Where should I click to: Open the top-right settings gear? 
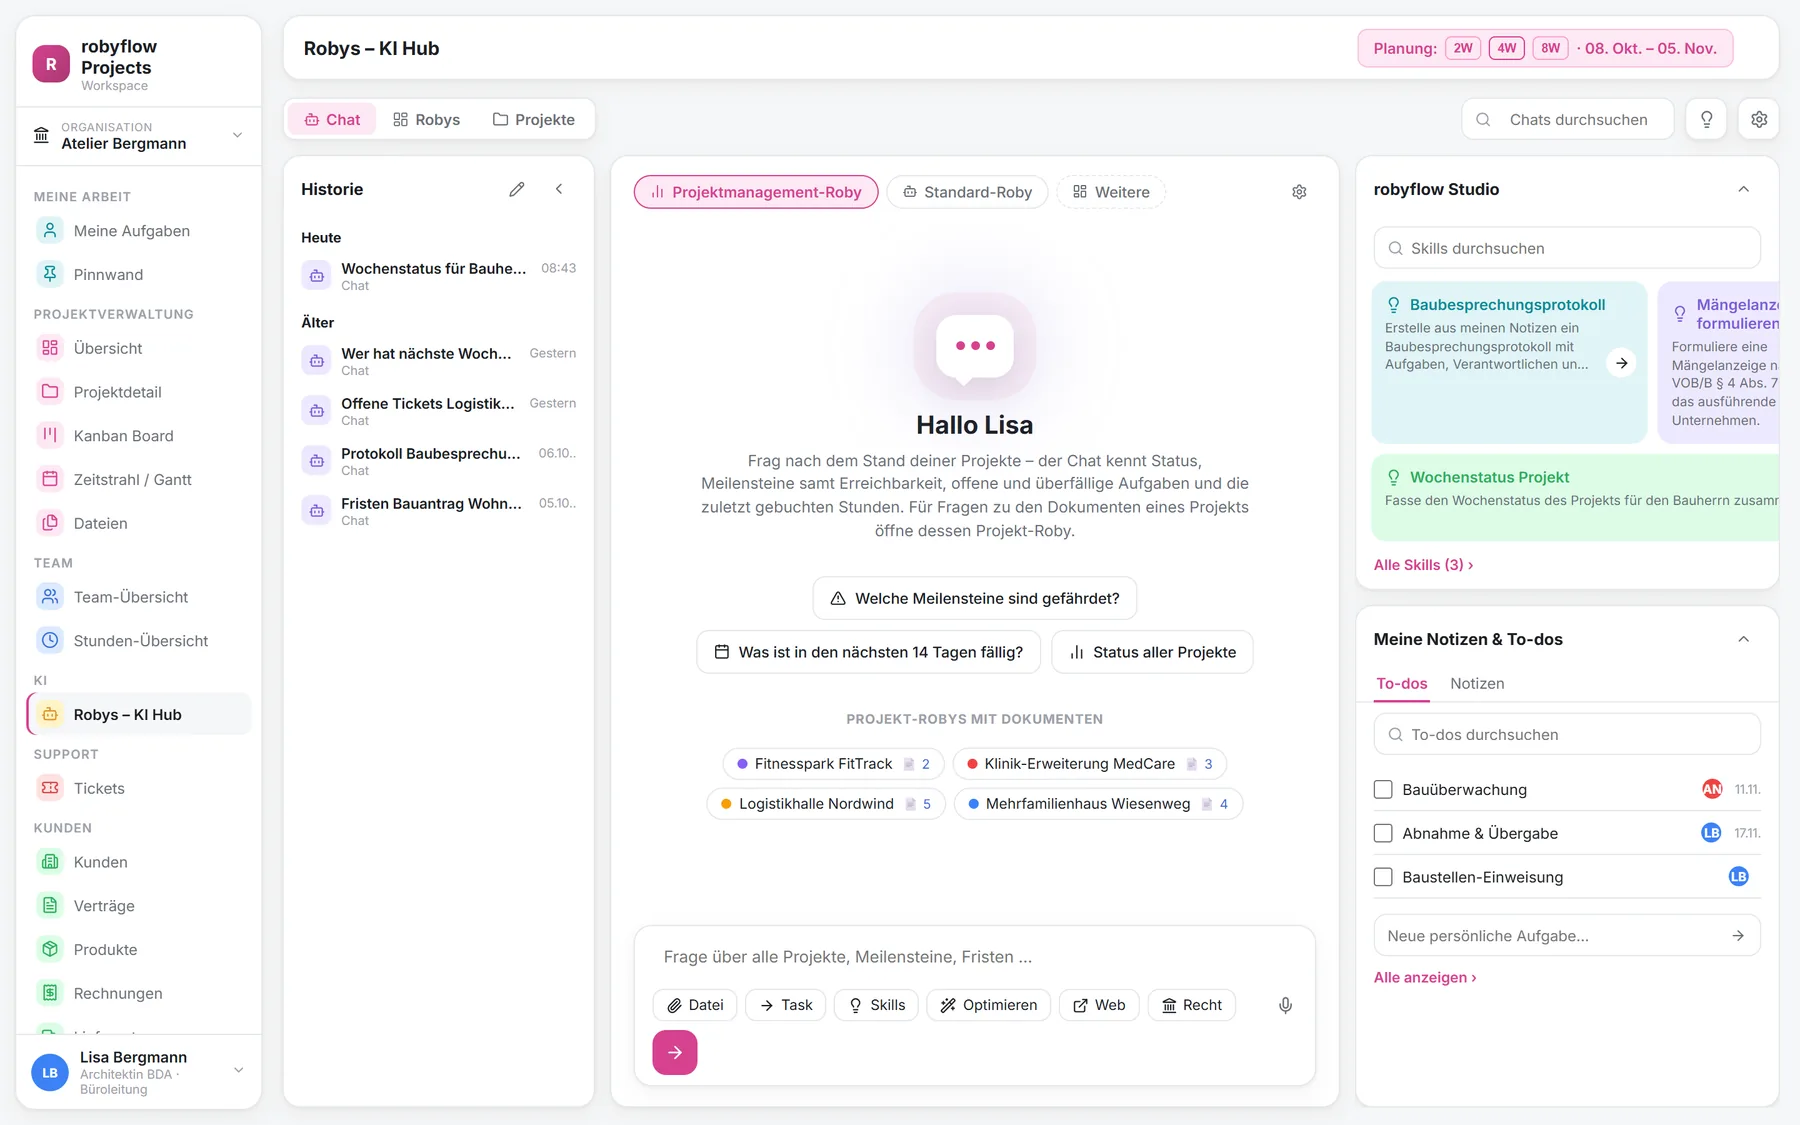coord(1759,119)
